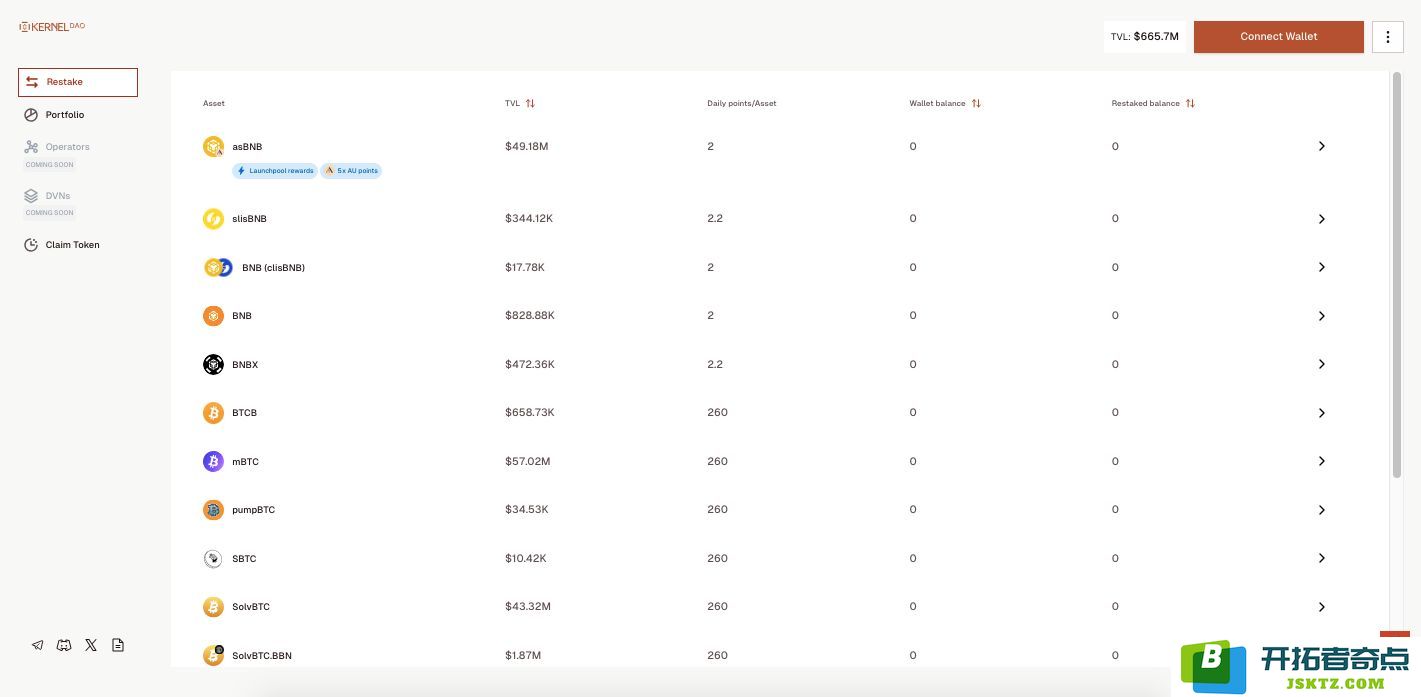The width and height of the screenshot is (1421, 697).
Task: Click the slisBNB asset name
Action: pos(249,219)
